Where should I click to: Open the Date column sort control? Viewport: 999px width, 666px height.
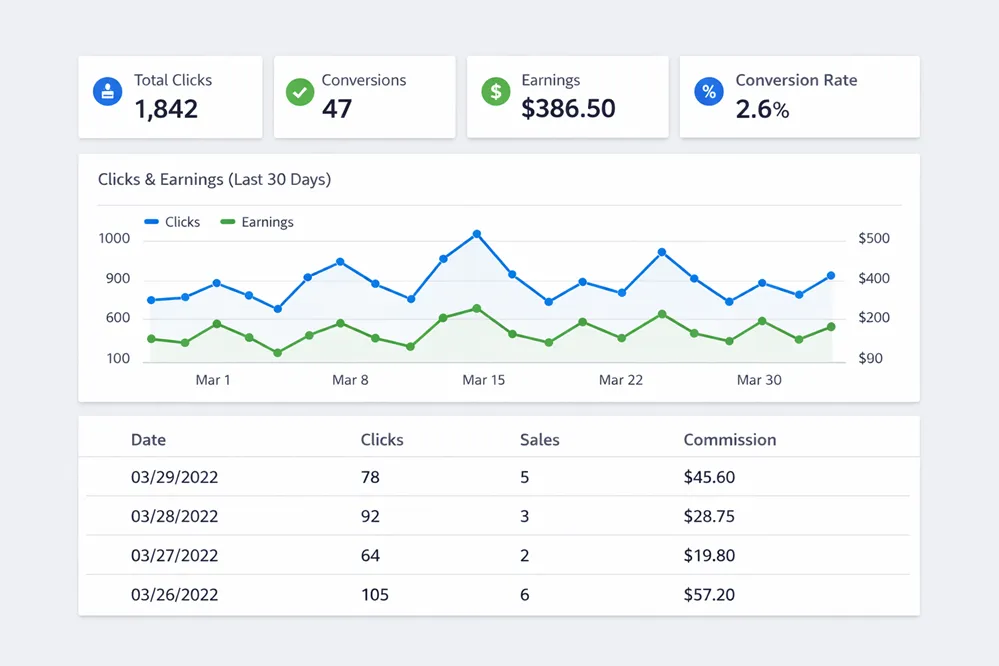tap(148, 439)
